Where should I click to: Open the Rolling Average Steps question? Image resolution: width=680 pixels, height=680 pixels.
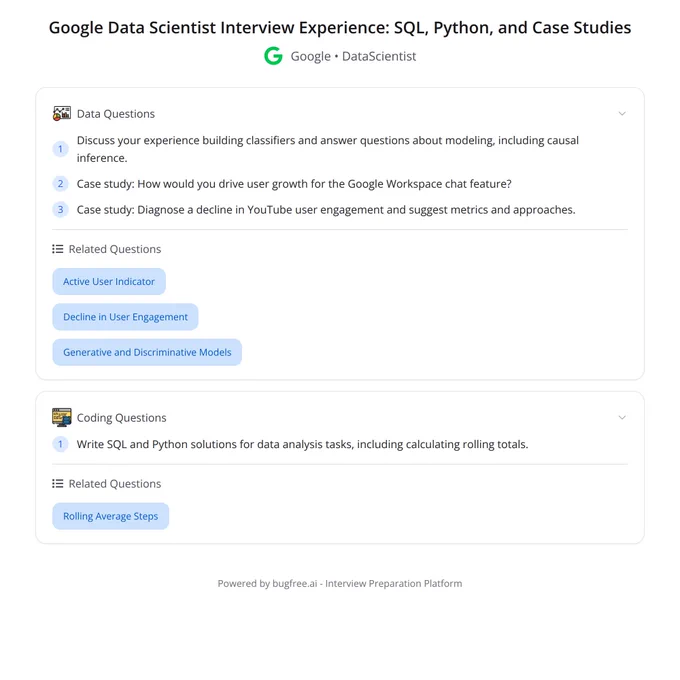(x=111, y=516)
